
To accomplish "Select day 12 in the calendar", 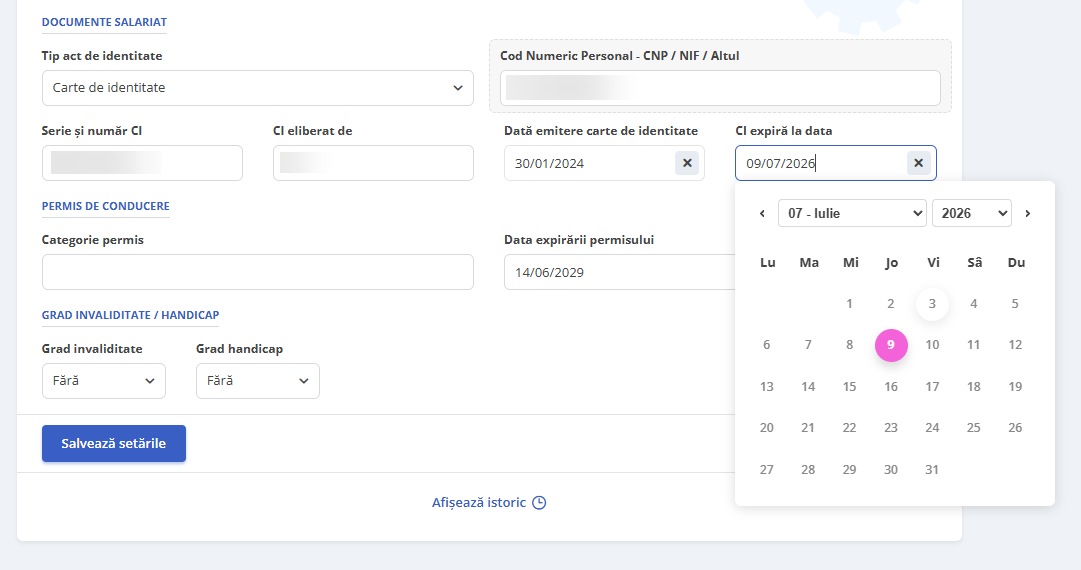I will tap(1015, 345).
